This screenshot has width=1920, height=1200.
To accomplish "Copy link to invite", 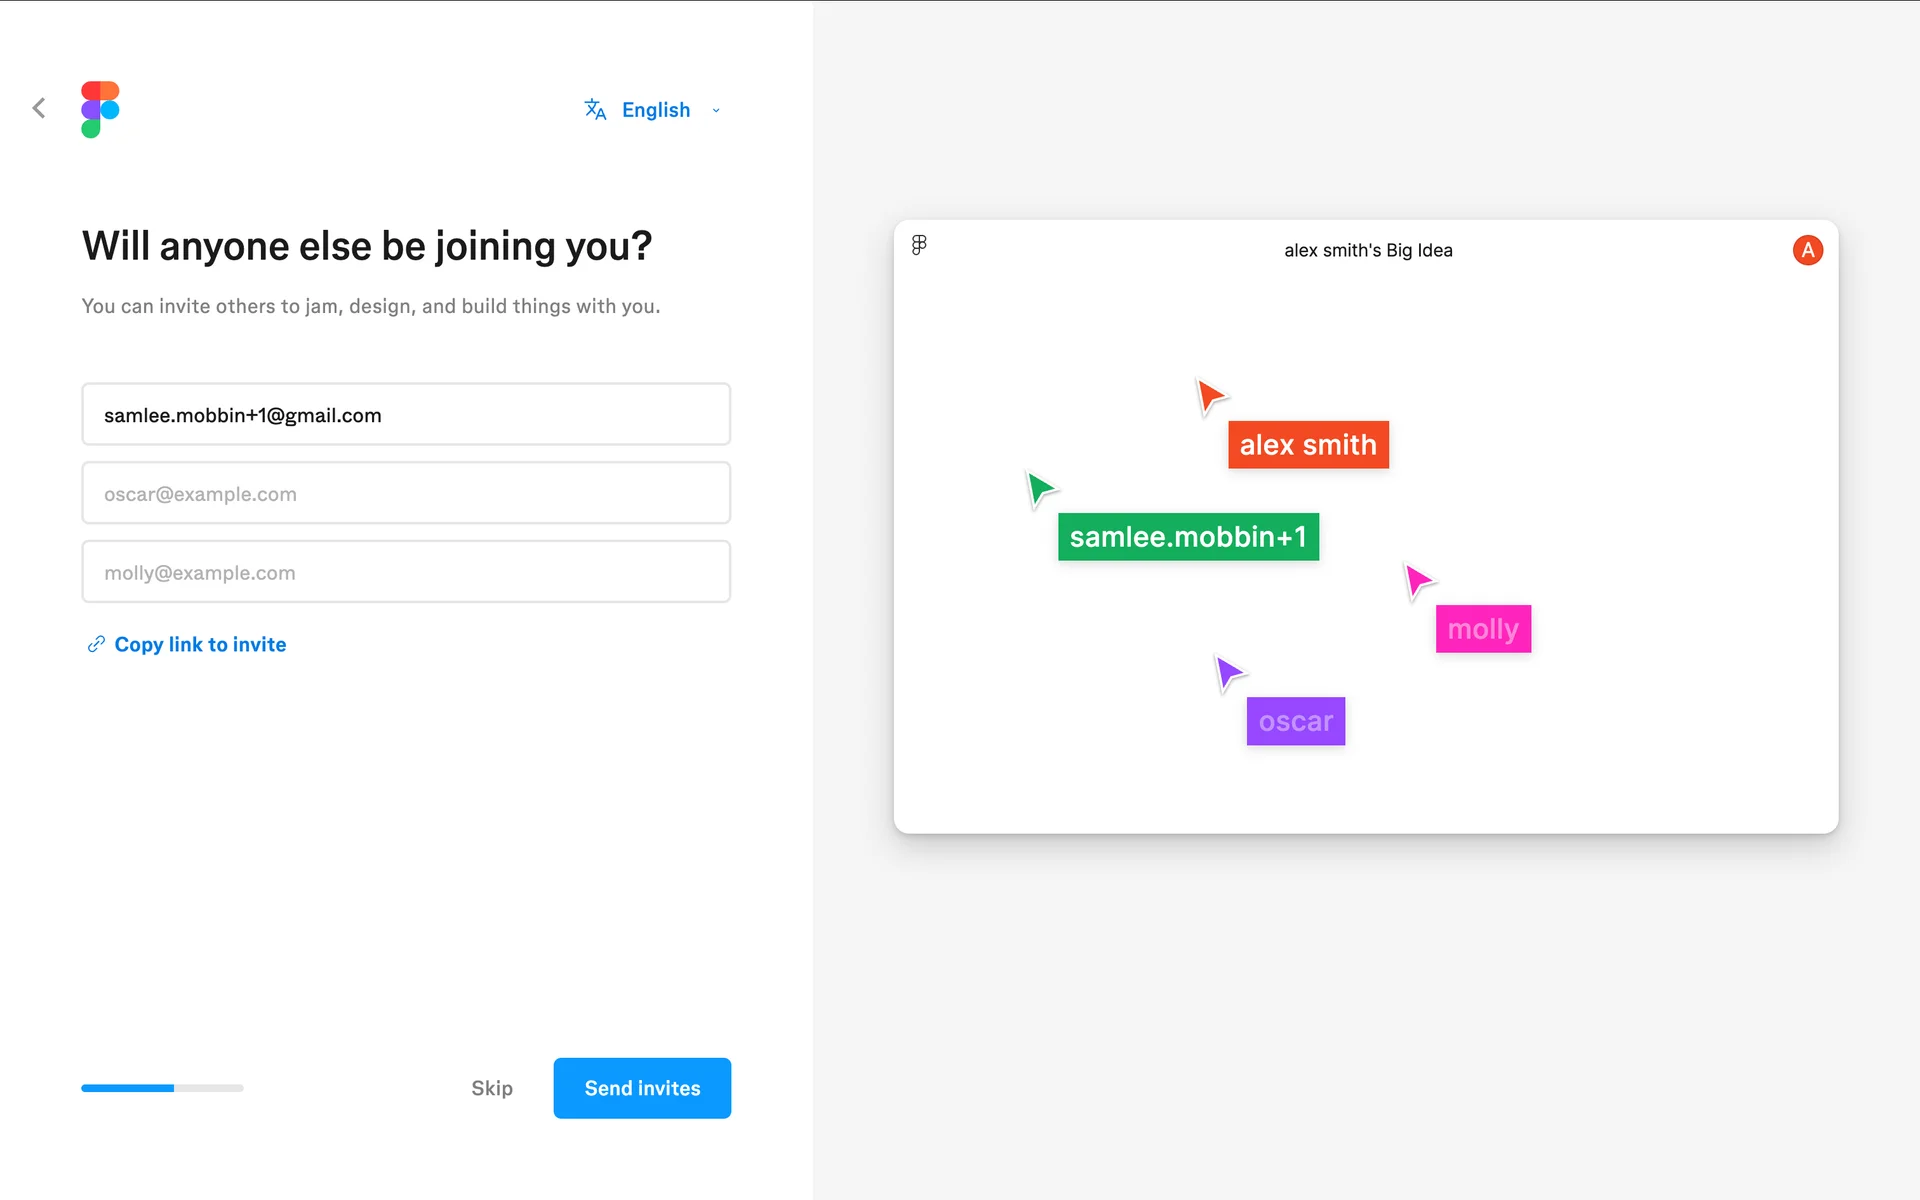I will (x=200, y=645).
